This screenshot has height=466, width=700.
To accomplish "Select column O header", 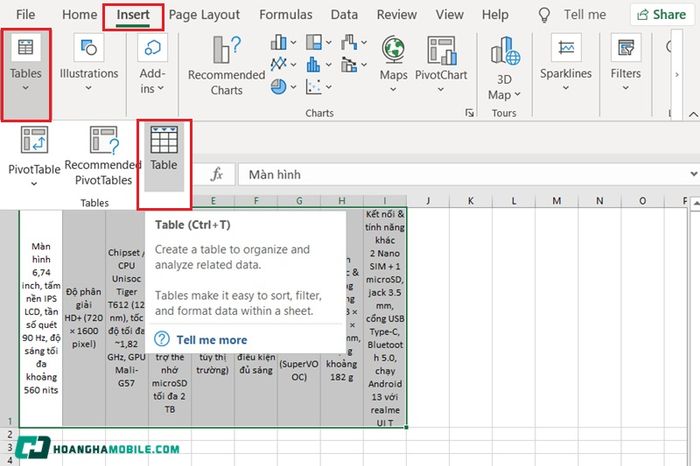I will [x=642, y=201].
